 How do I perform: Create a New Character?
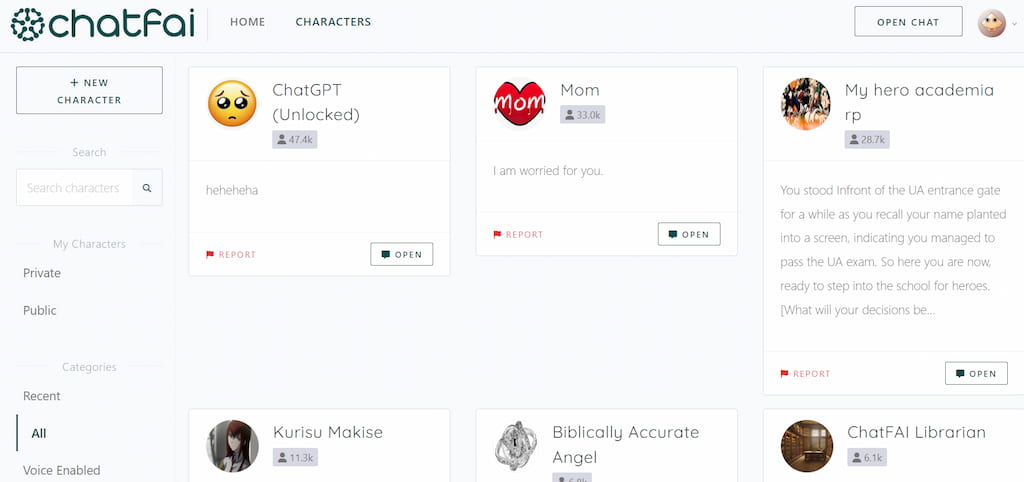click(x=89, y=91)
